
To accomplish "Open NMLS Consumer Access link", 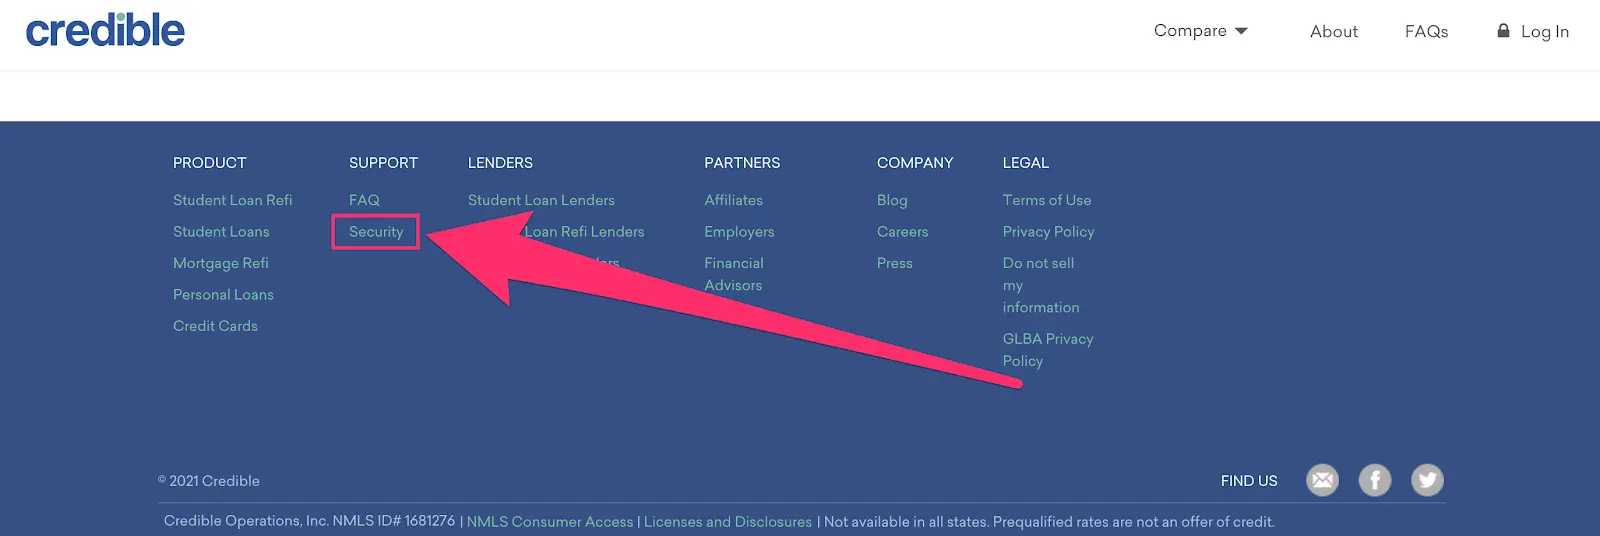I will [x=550, y=522].
